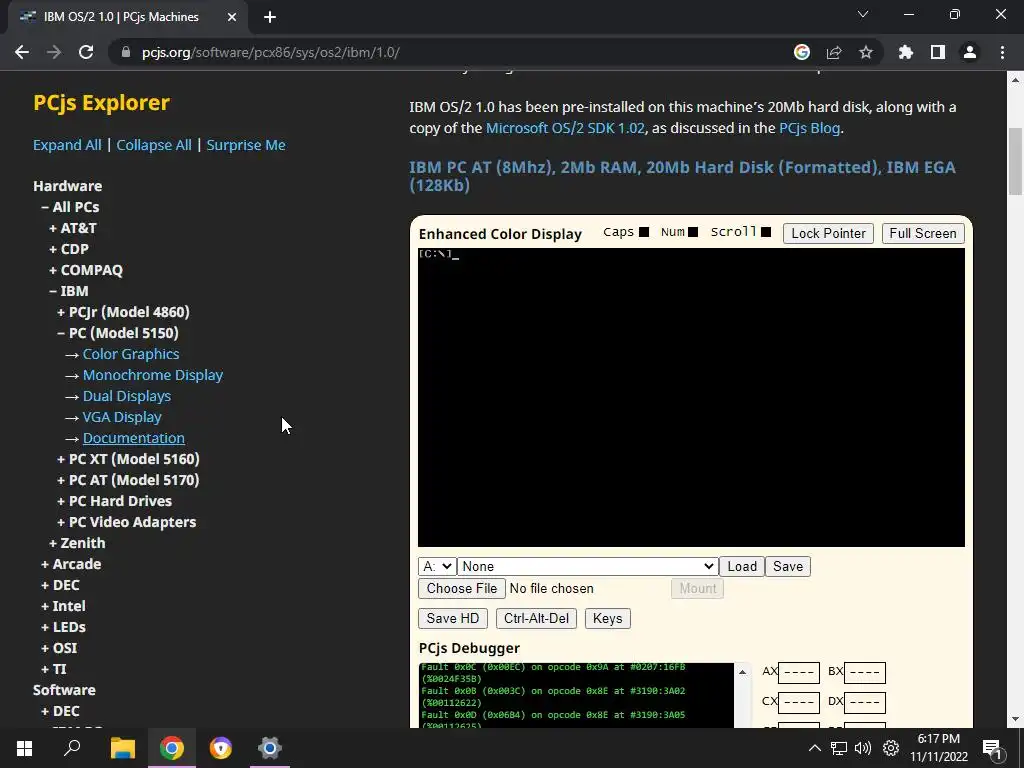This screenshot has height=768, width=1024.
Task: Open the Keys button
Action: tap(607, 618)
